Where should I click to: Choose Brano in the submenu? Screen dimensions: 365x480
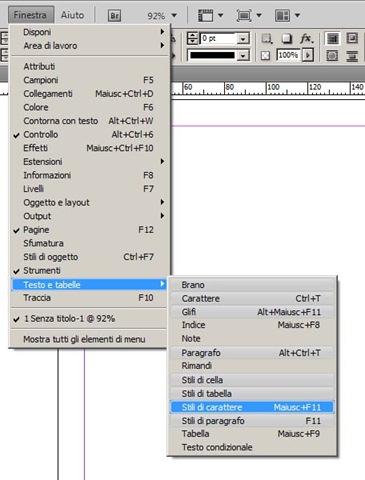click(252, 285)
